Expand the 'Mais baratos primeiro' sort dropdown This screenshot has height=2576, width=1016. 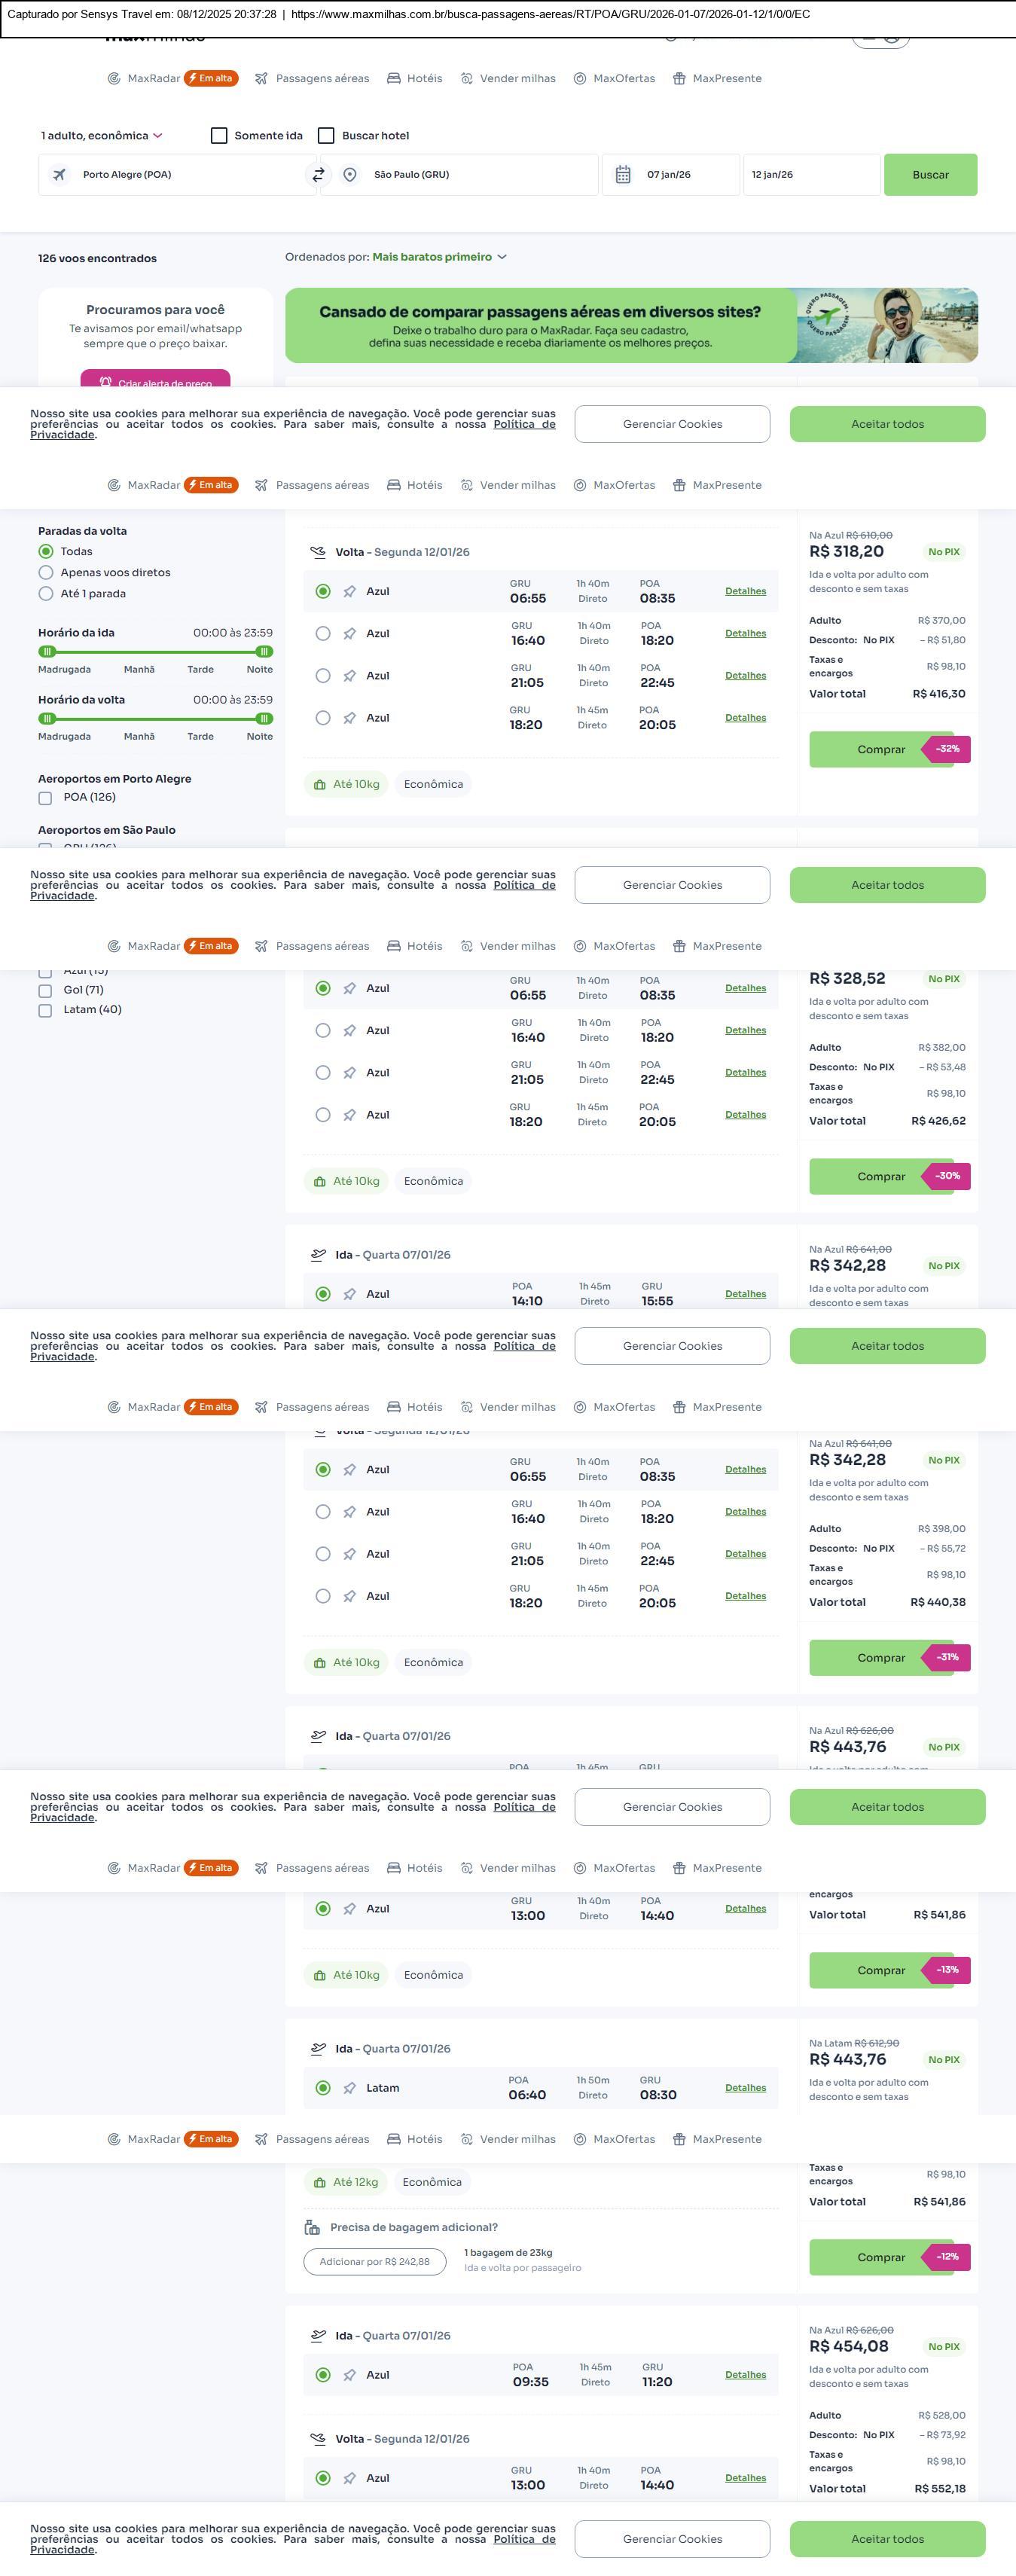pos(439,257)
